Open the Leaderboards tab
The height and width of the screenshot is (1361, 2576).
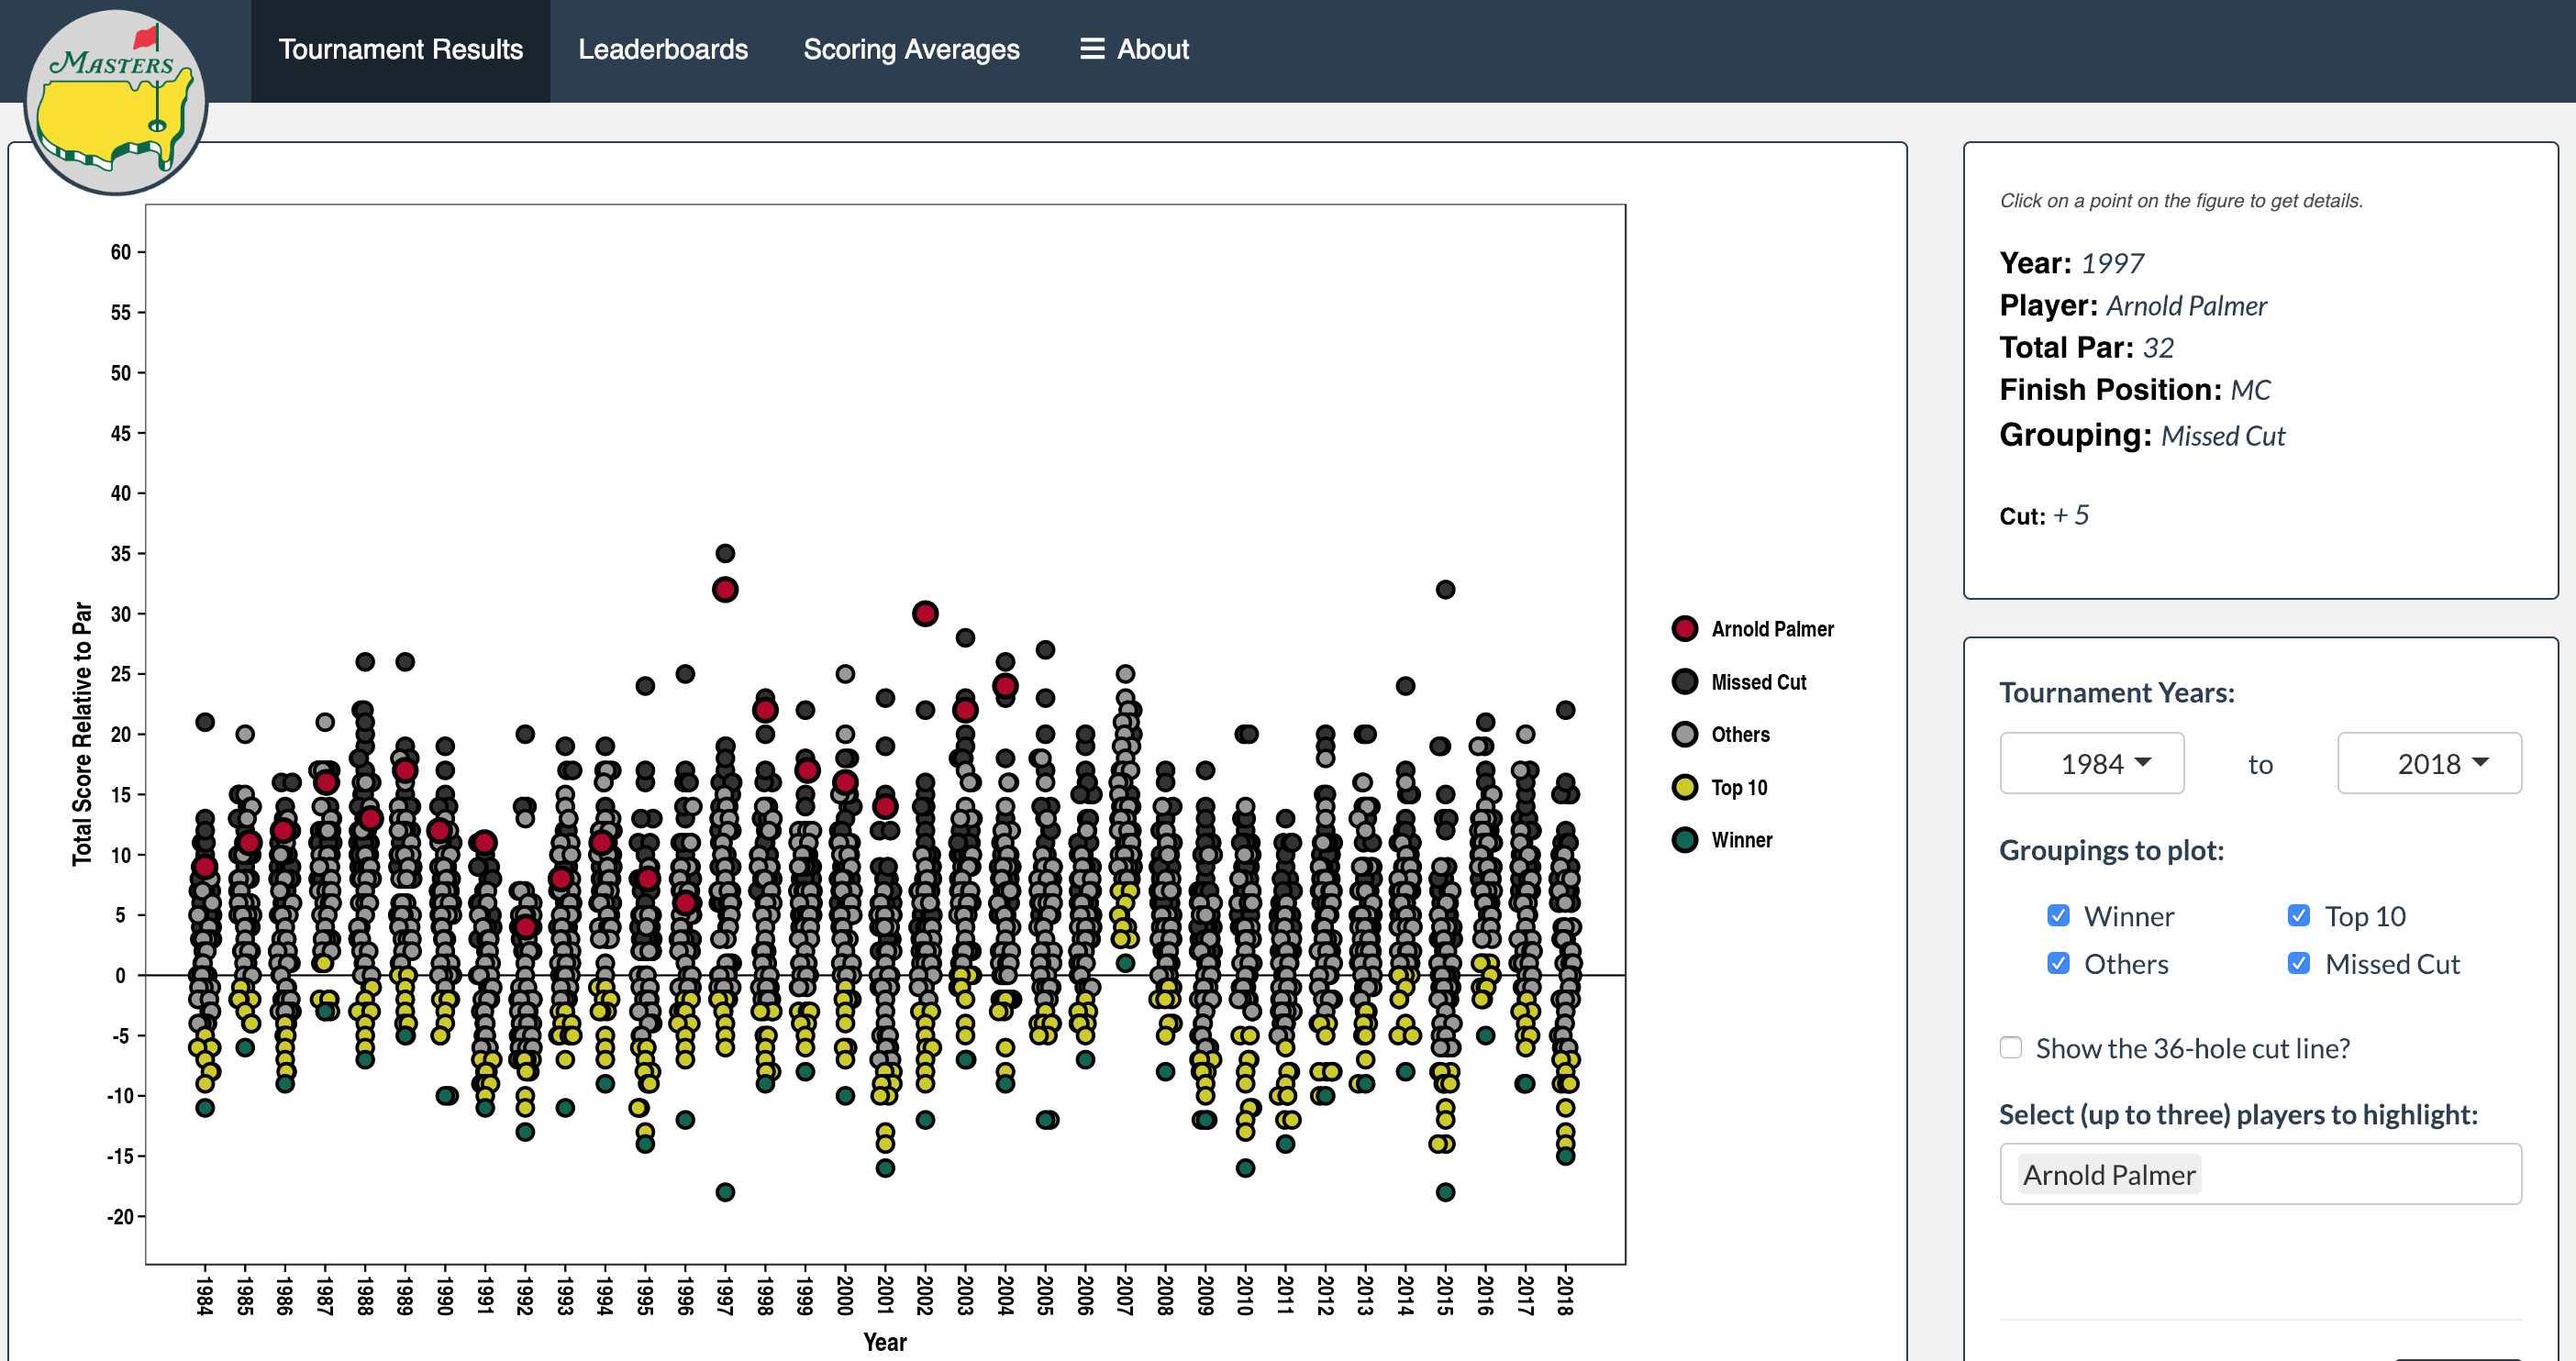662,50
